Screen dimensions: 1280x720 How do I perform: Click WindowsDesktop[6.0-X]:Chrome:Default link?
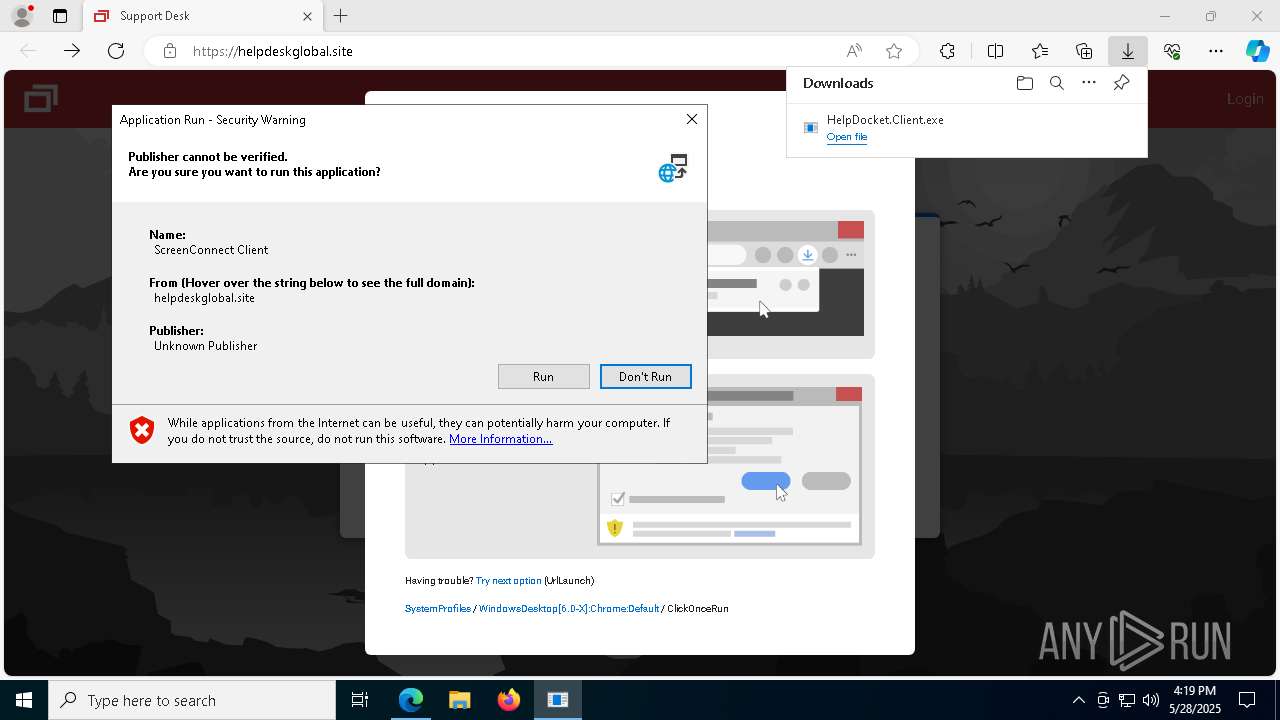(x=569, y=609)
